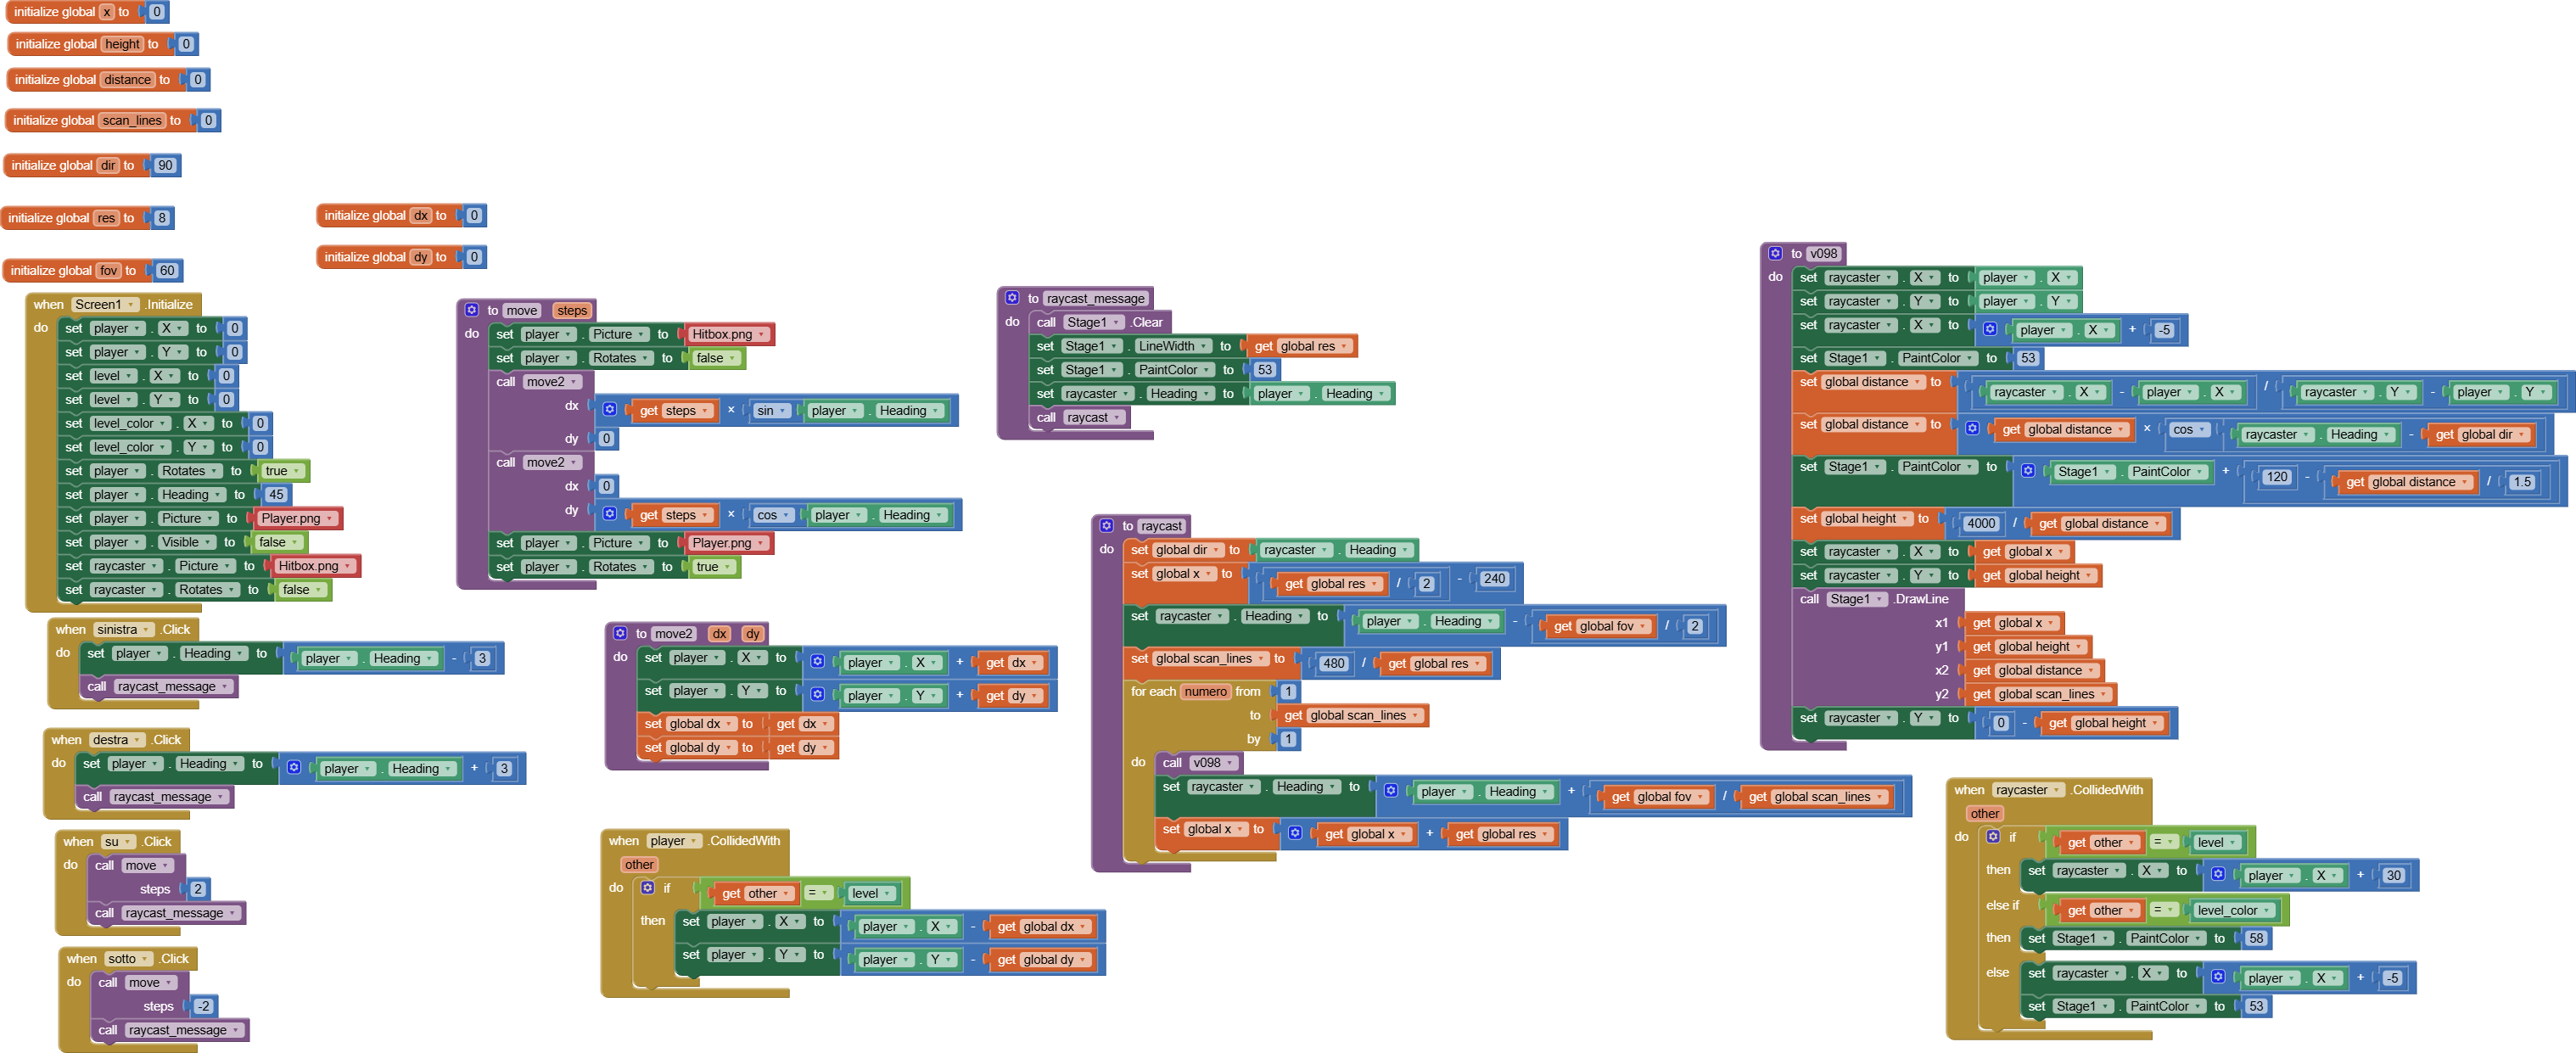Screen dimensions: 2576x1053
Task: Open if-block gear in player.CollidedWith event
Action: tap(648, 888)
